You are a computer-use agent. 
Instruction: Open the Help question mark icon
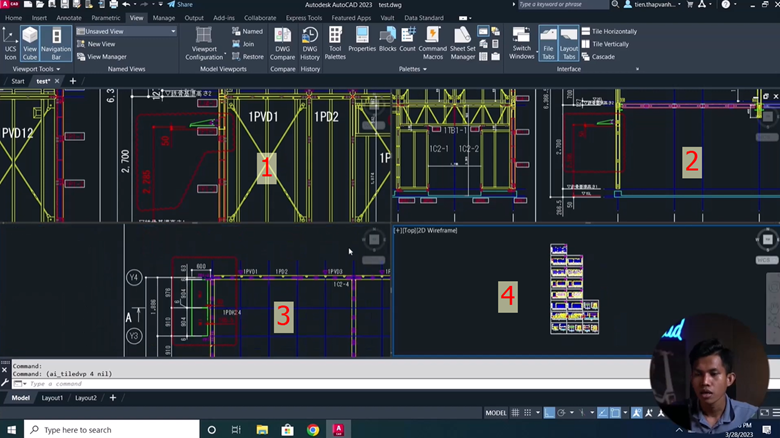(726, 4)
